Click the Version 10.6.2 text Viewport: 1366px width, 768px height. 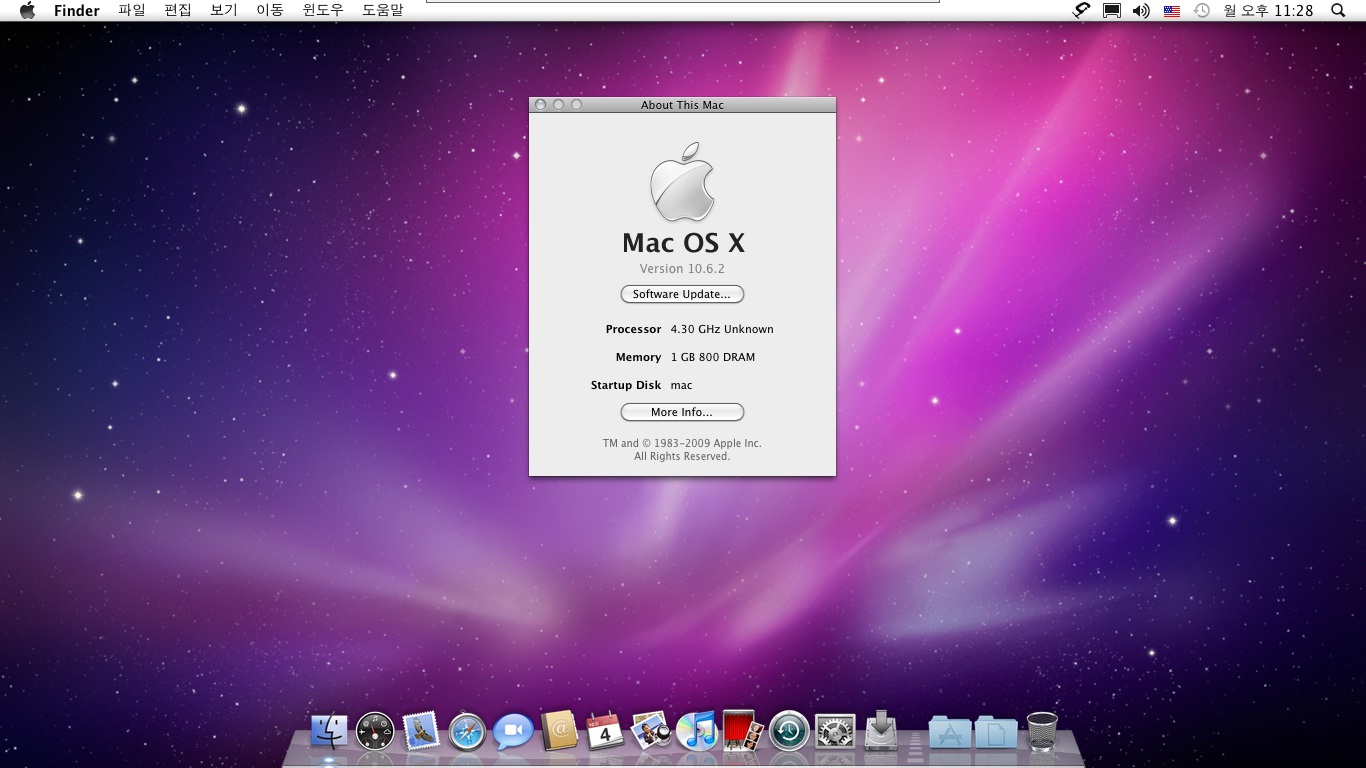tap(682, 269)
